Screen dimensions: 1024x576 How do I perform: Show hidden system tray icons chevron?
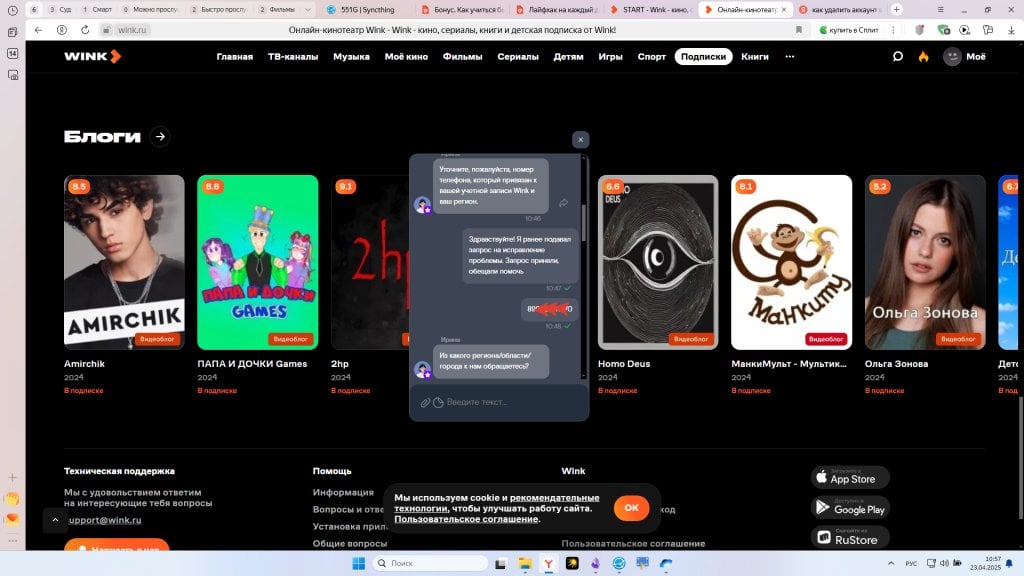point(891,563)
